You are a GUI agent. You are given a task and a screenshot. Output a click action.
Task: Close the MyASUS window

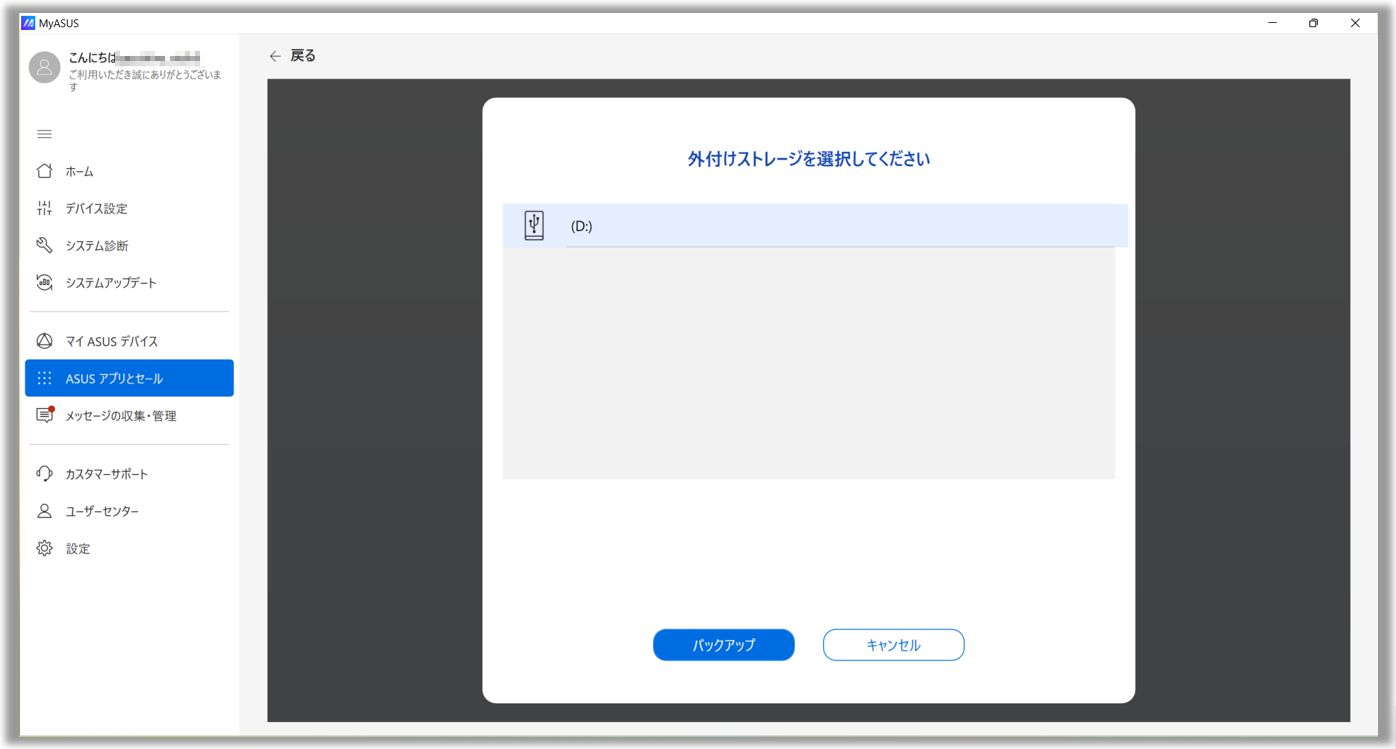(x=1355, y=23)
